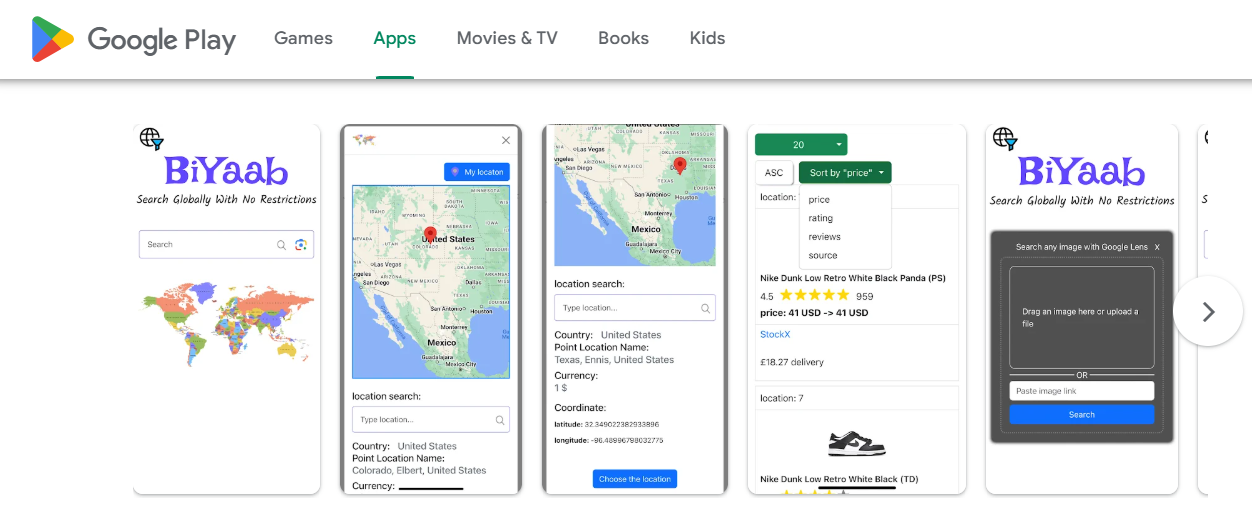1252x532 pixels.
Task: Click the magnifier icon in first Search field
Action: point(282,244)
